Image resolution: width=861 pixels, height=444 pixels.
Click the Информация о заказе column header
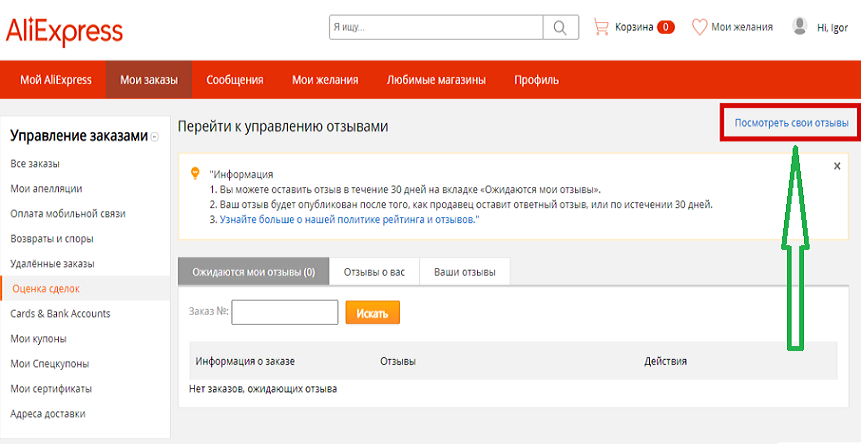point(245,362)
